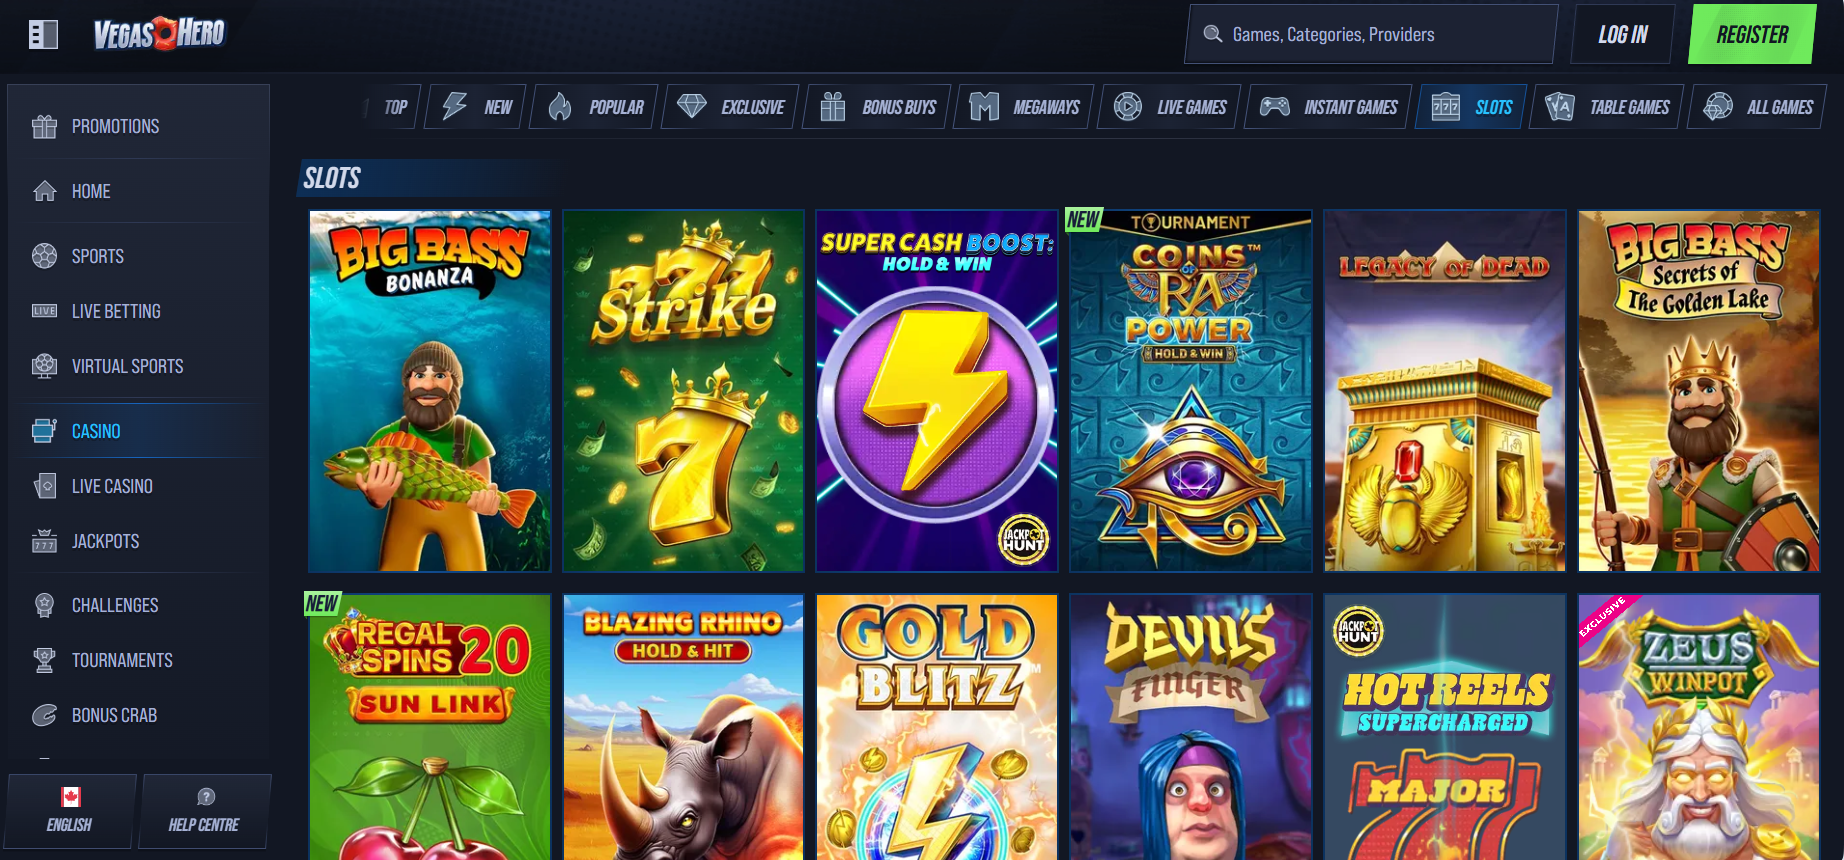Open the All Games tab label
This screenshot has height=860, width=1844.
(x=1779, y=107)
